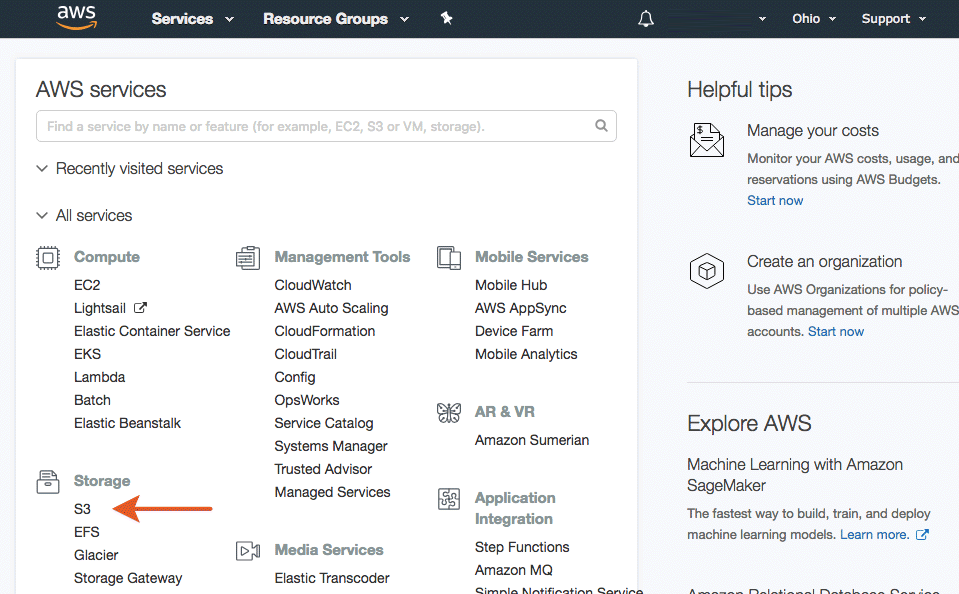Open Storage Gateway service
This screenshot has height=594, width=959.
click(x=128, y=578)
